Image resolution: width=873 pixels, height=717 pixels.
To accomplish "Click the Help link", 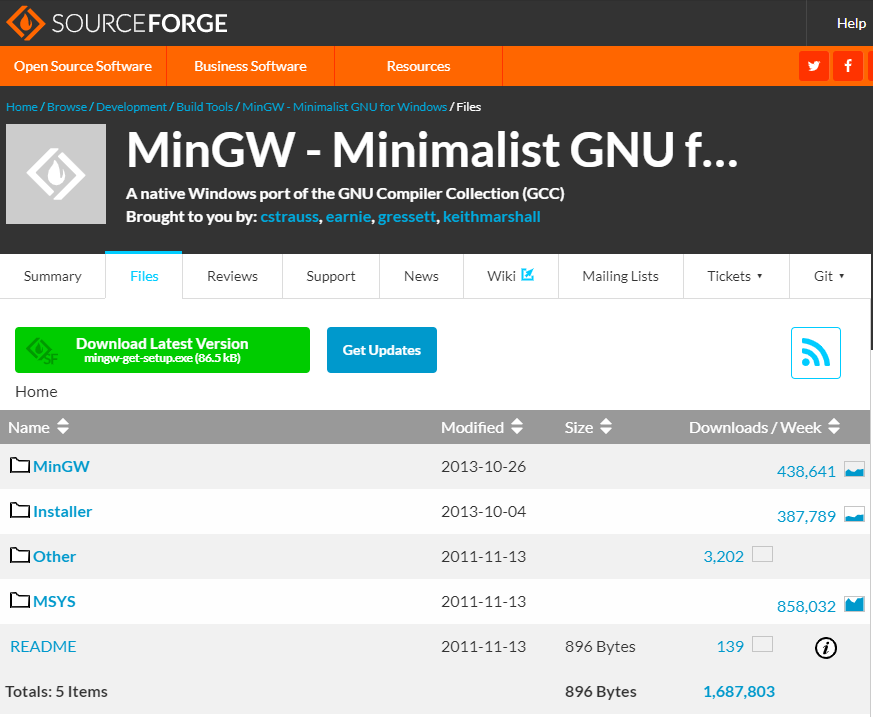I will point(851,23).
